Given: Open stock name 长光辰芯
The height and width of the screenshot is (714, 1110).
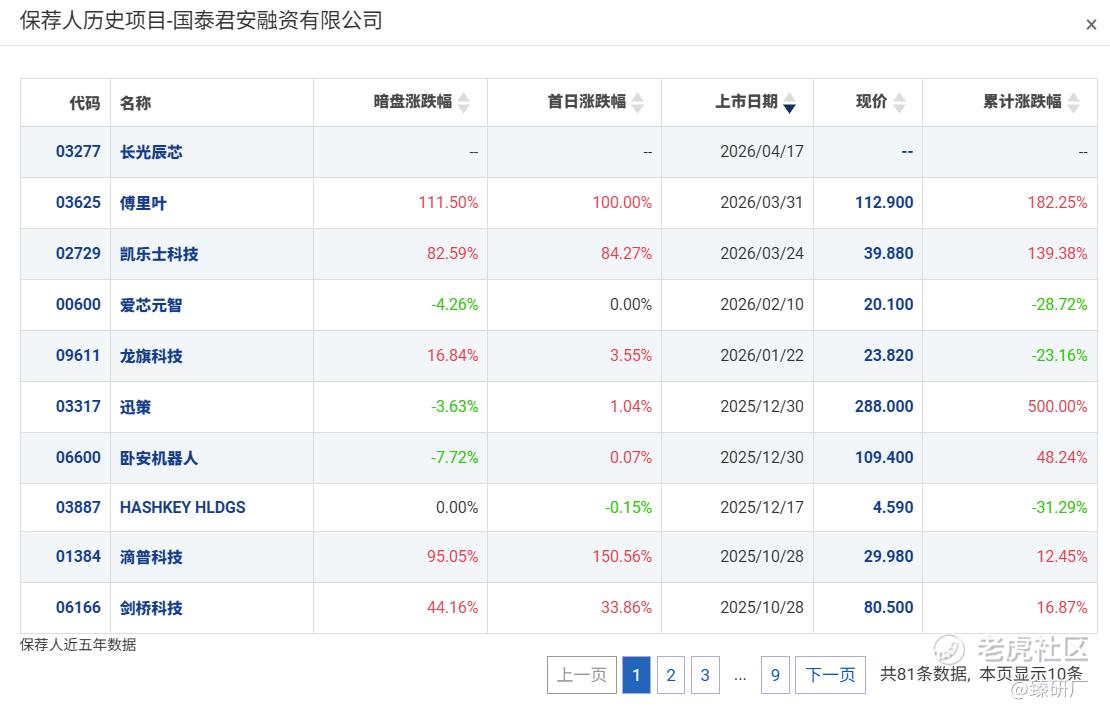Looking at the screenshot, I should point(151,152).
